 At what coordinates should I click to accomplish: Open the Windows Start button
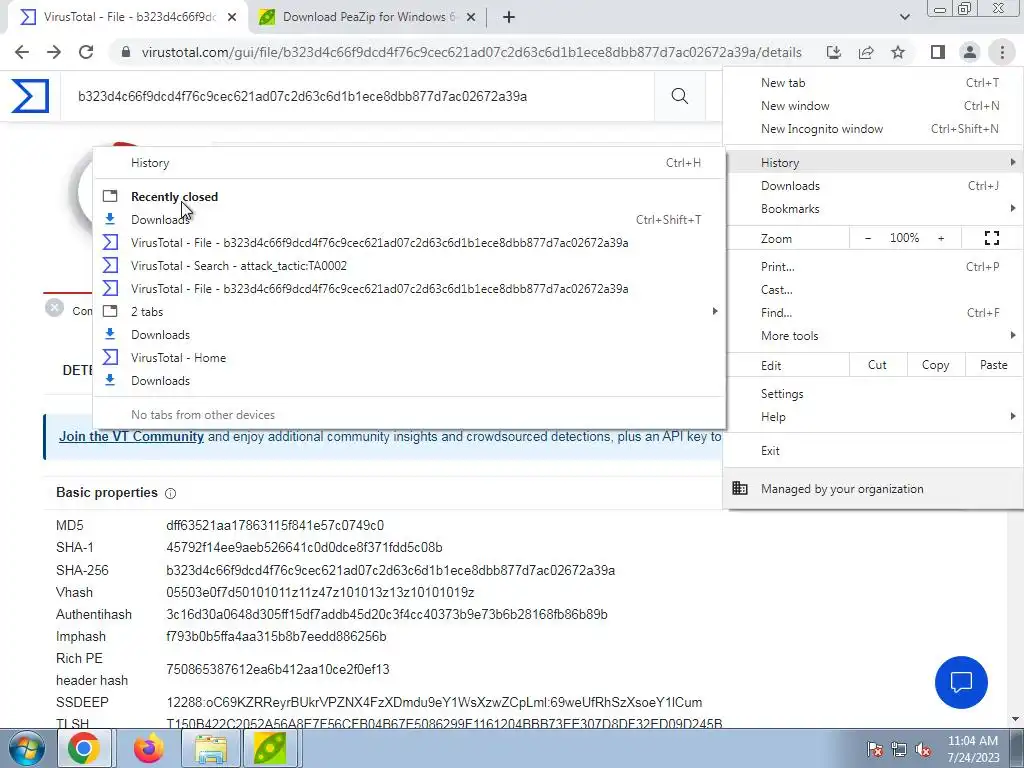click(26, 748)
